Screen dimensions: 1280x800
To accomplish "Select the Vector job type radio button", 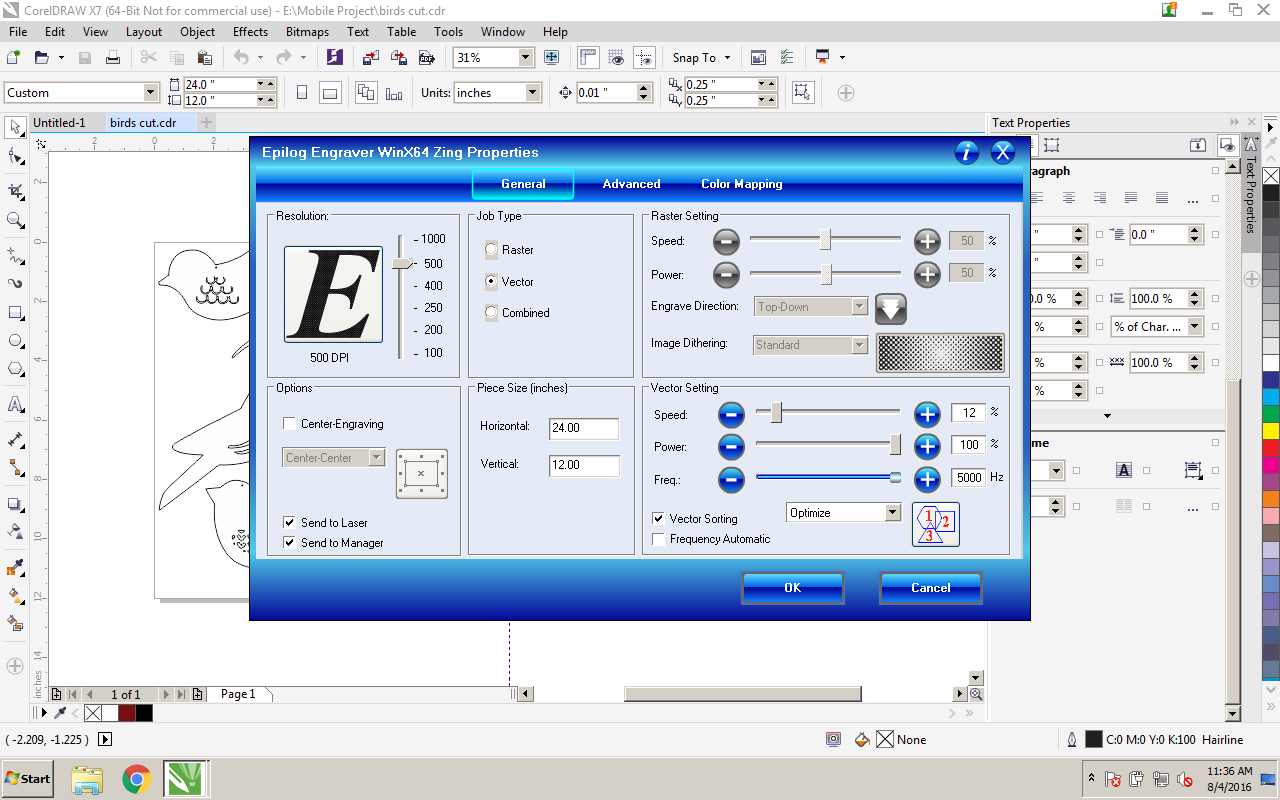I will point(491,282).
